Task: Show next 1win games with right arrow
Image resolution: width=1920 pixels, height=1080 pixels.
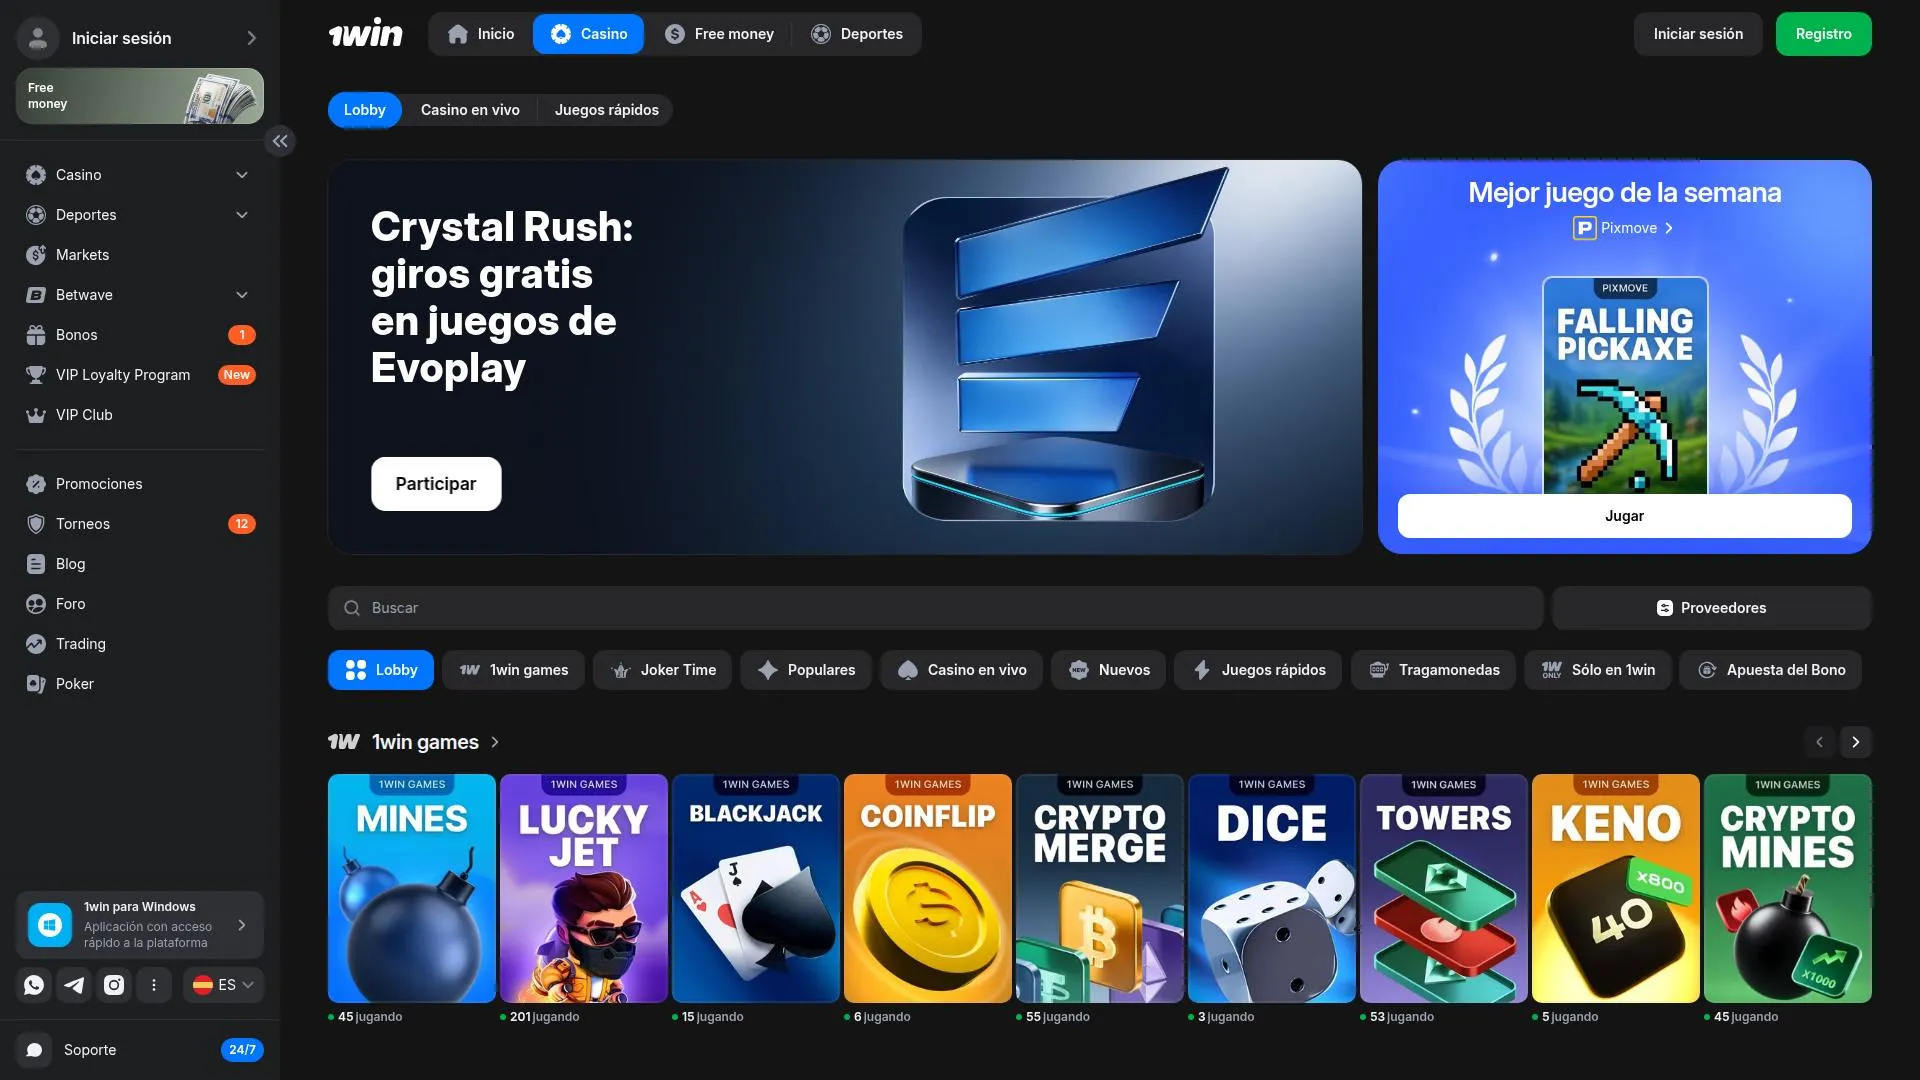Action: point(1855,742)
